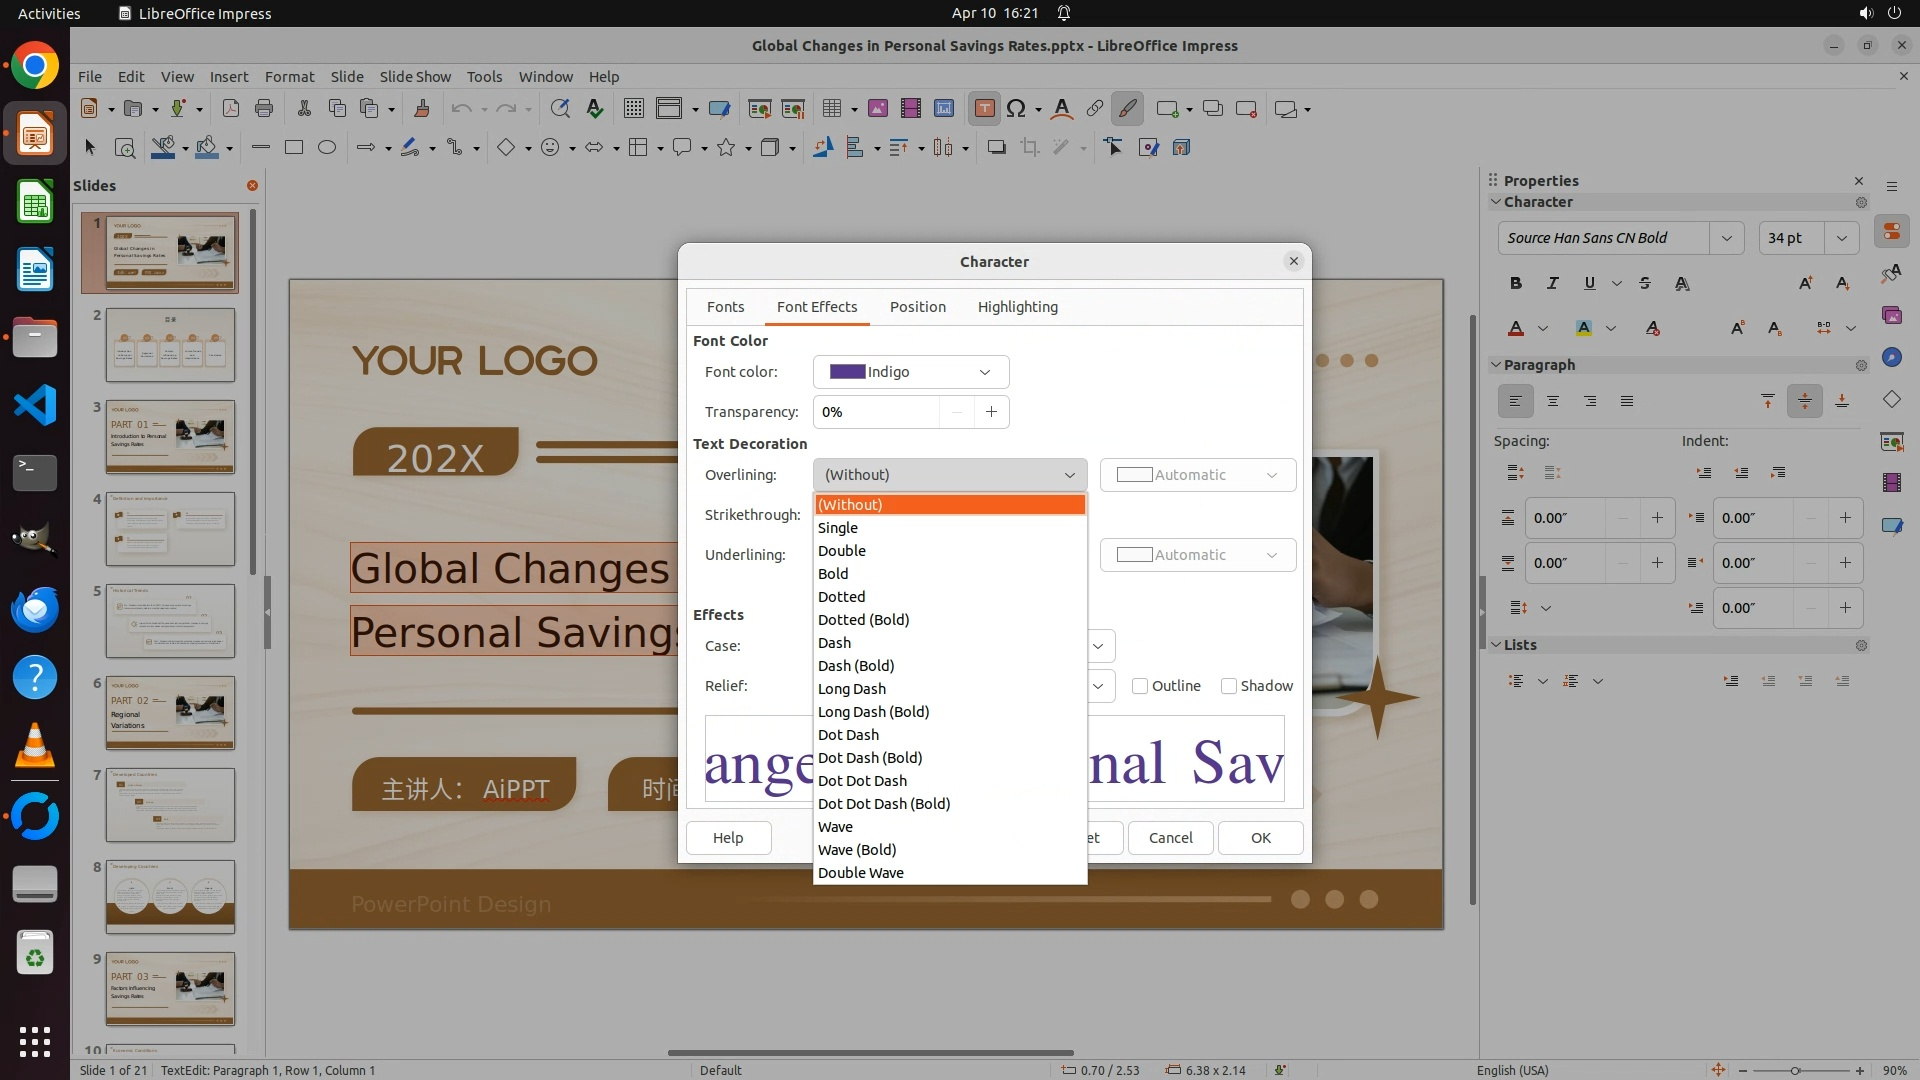Click the Cancel button
Image resolution: width=1920 pixels, height=1080 pixels.
(x=1170, y=838)
